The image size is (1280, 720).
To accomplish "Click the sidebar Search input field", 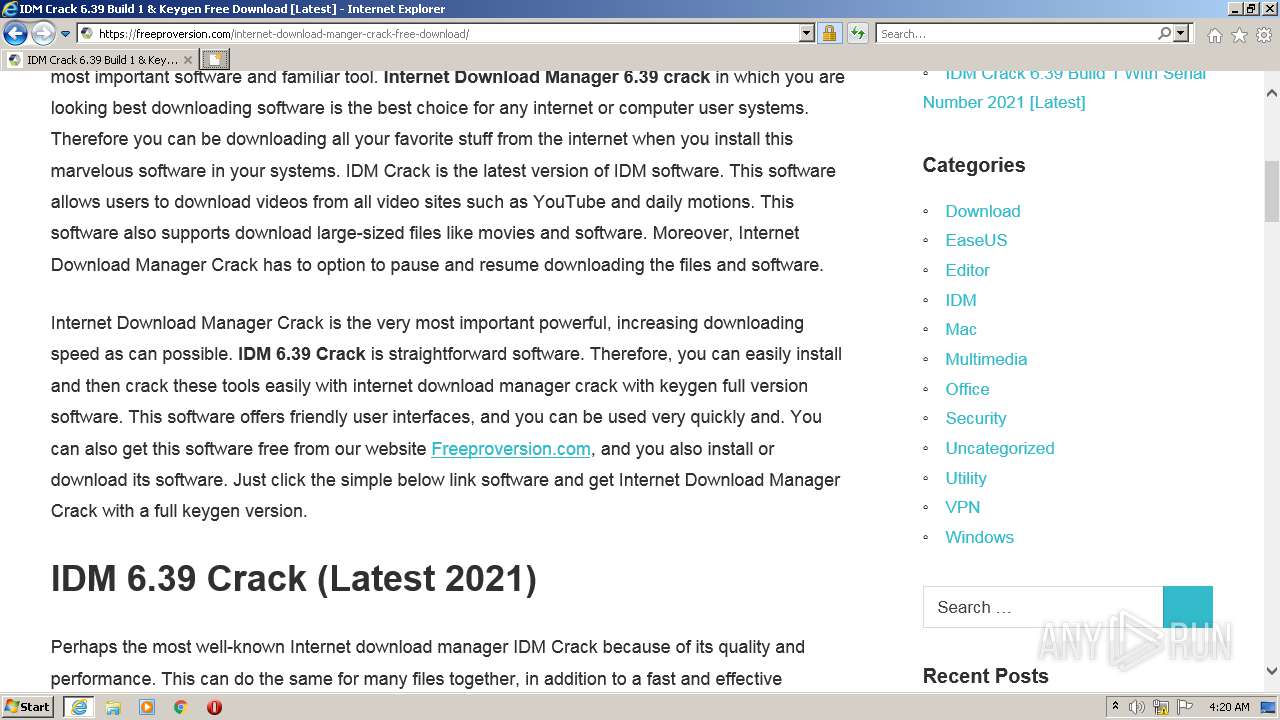I will (1043, 607).
